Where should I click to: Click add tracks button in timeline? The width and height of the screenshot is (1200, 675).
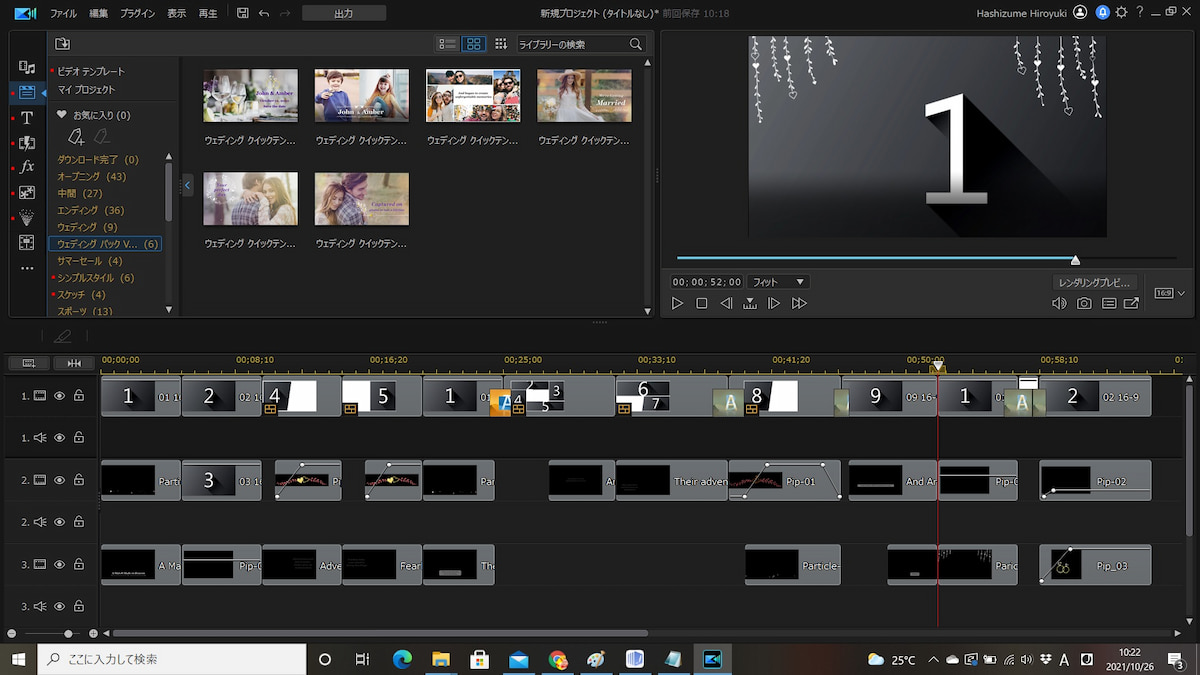coord(28,362)
